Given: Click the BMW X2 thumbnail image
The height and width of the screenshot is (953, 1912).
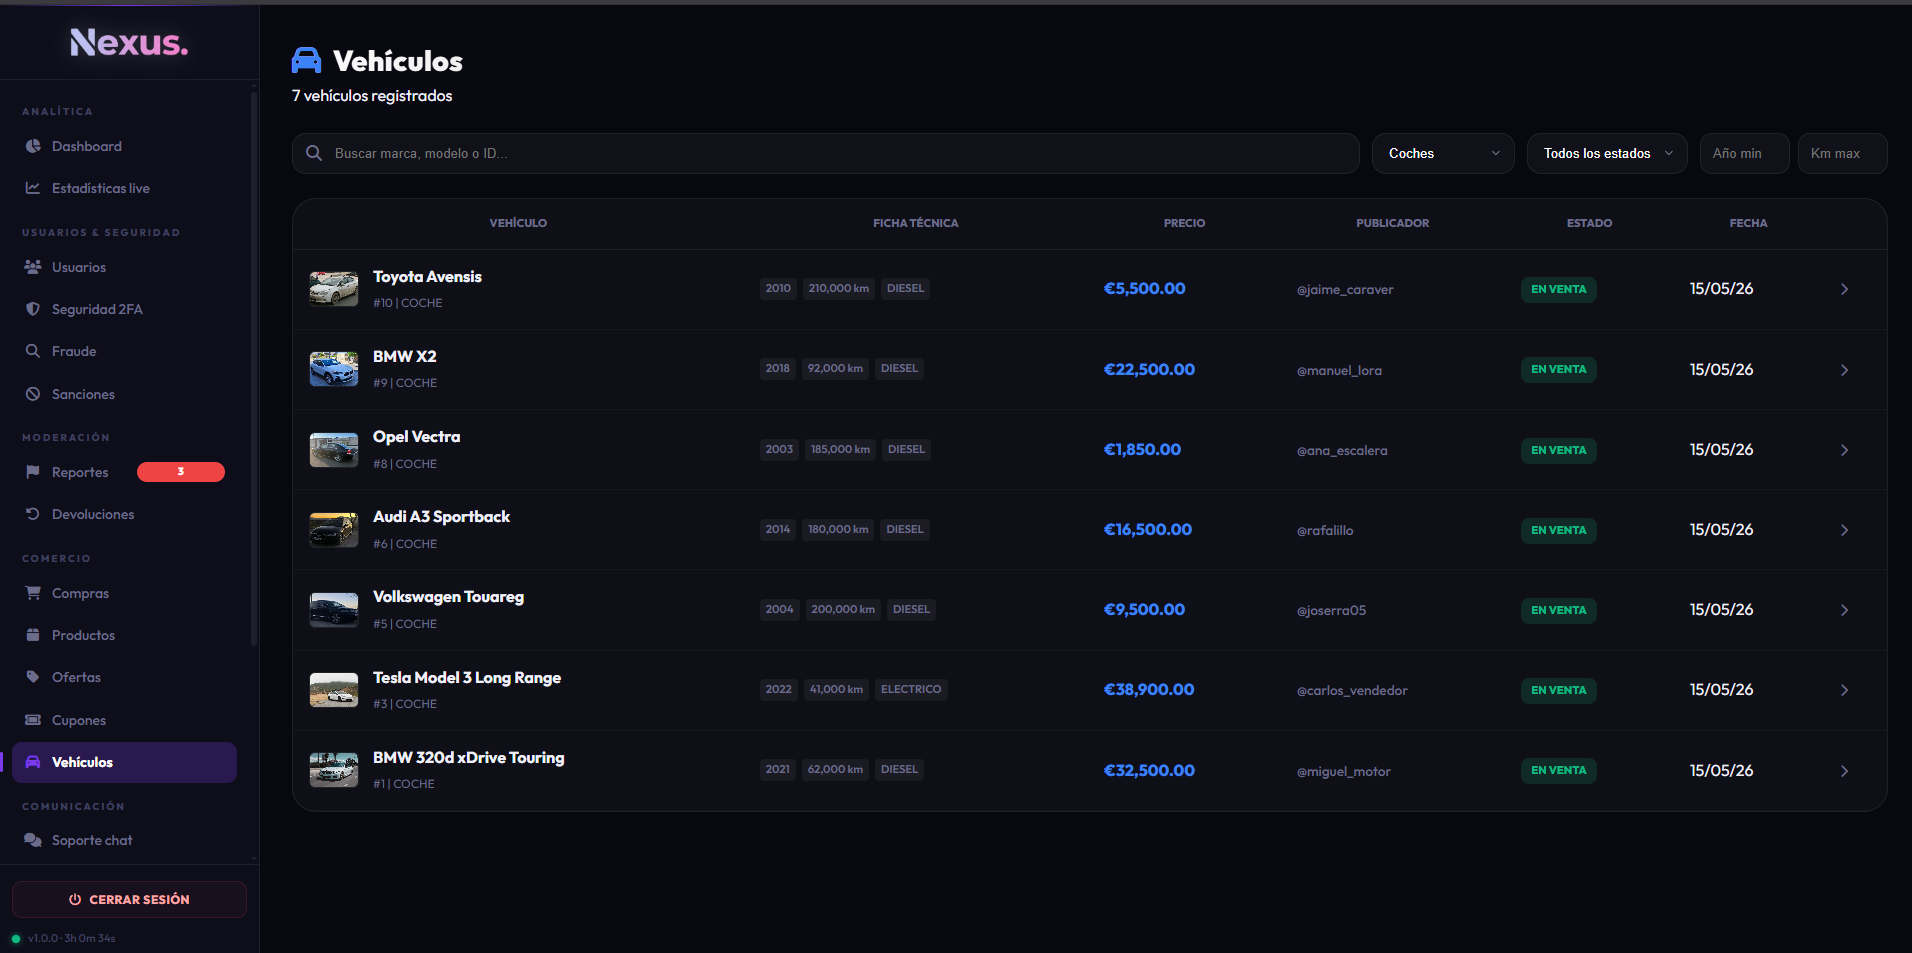Looking at the screenshot, I should coord(334,369).
